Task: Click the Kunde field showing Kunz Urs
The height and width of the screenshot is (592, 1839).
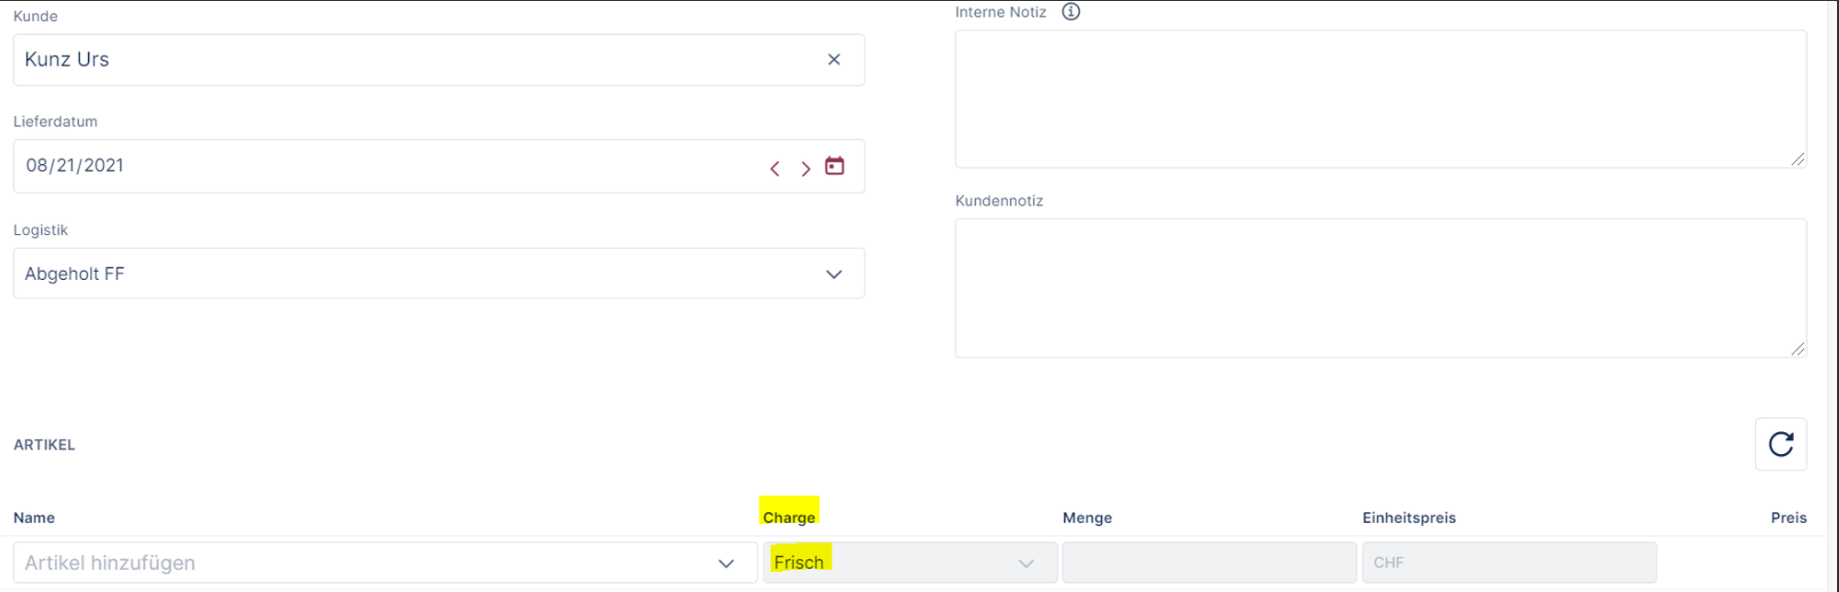Action: click(x=400, y=60)
